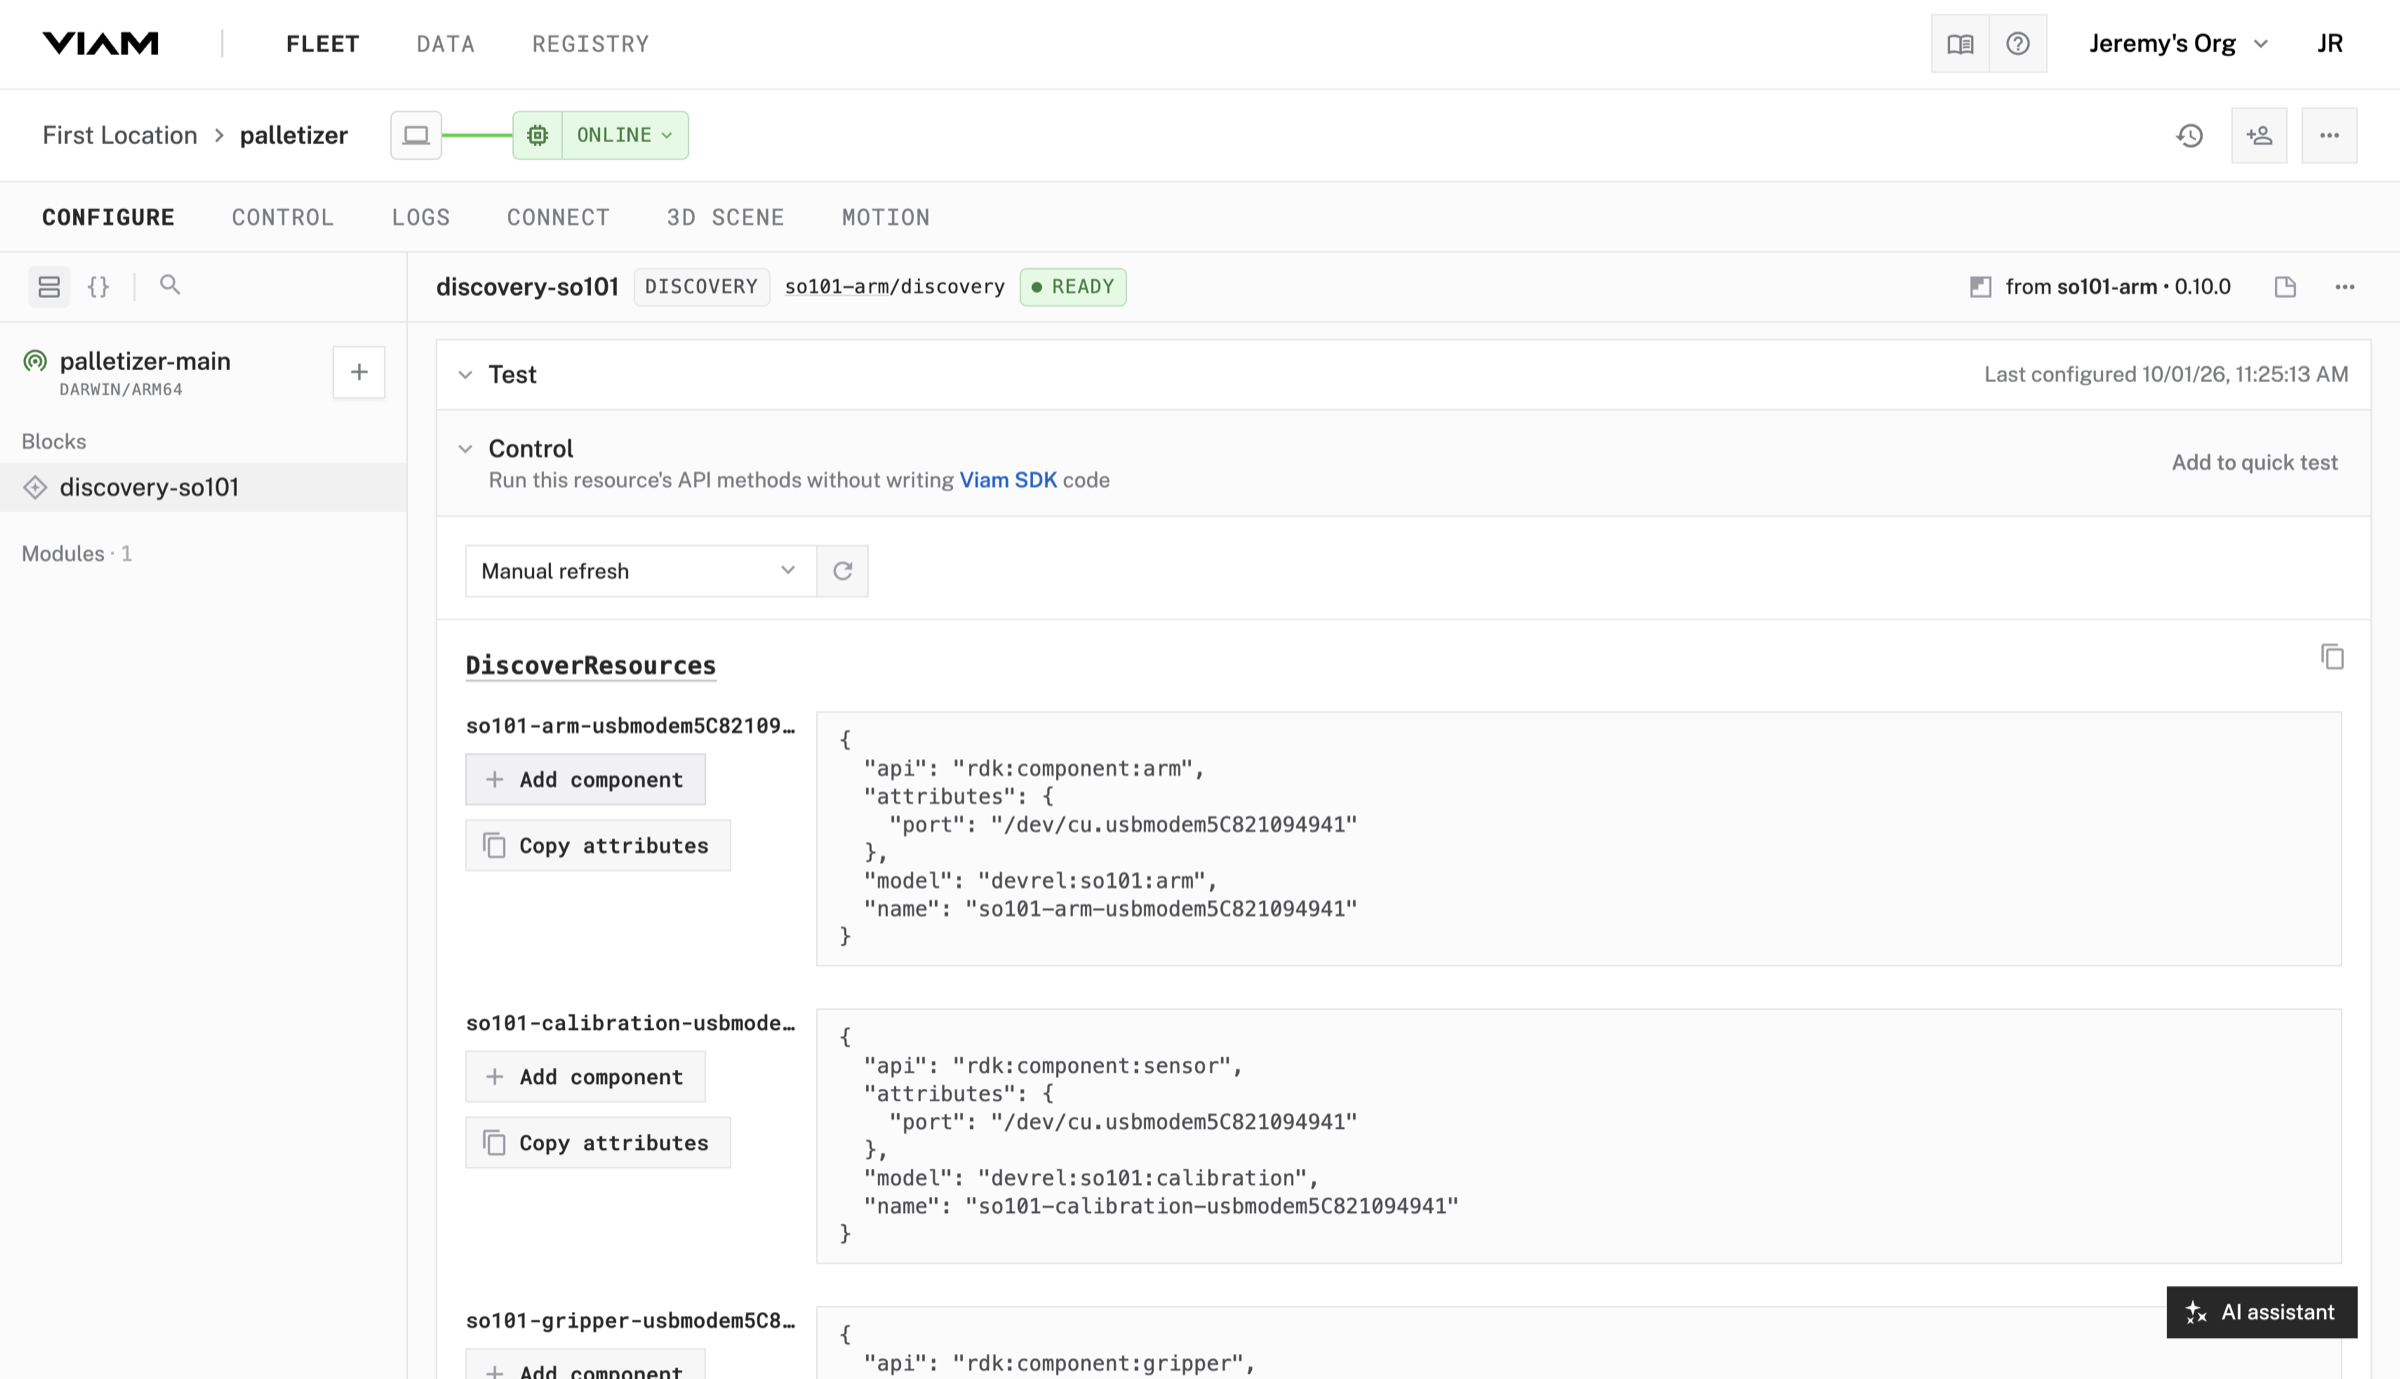Open discovery-so101 card three-dot menu

(x=2345, y=287)
